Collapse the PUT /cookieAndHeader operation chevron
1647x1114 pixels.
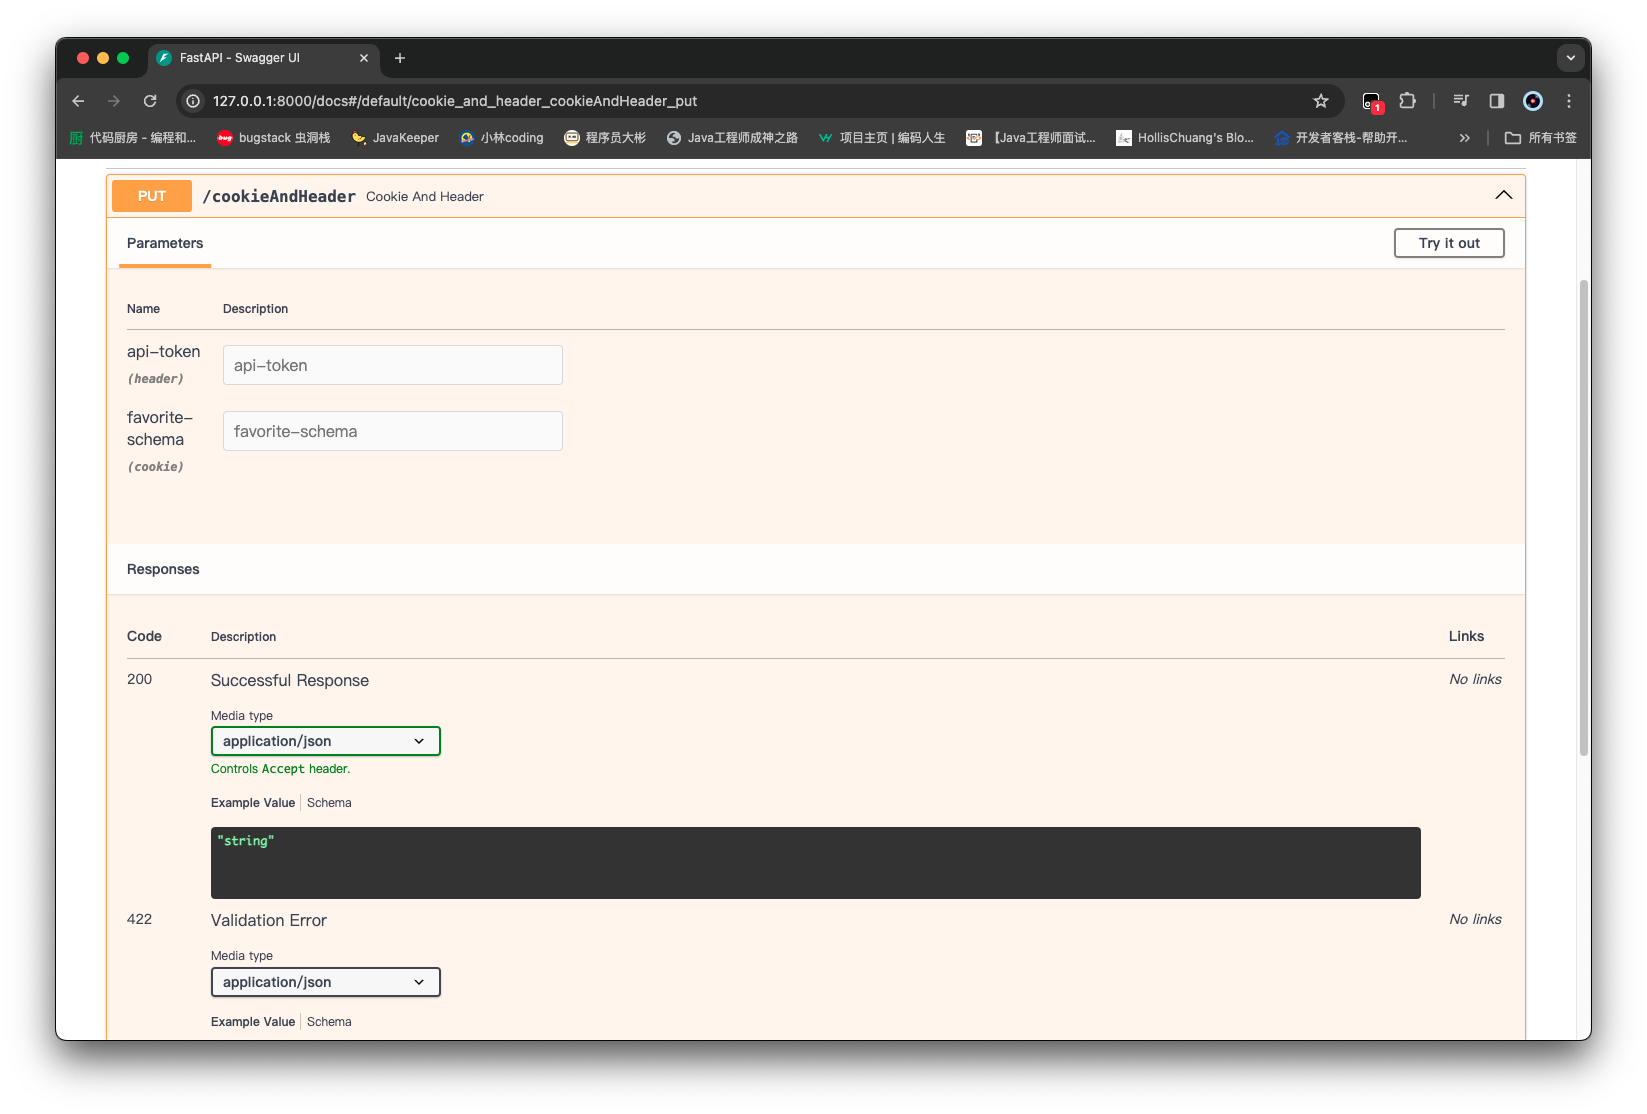tap(1503, 195)
